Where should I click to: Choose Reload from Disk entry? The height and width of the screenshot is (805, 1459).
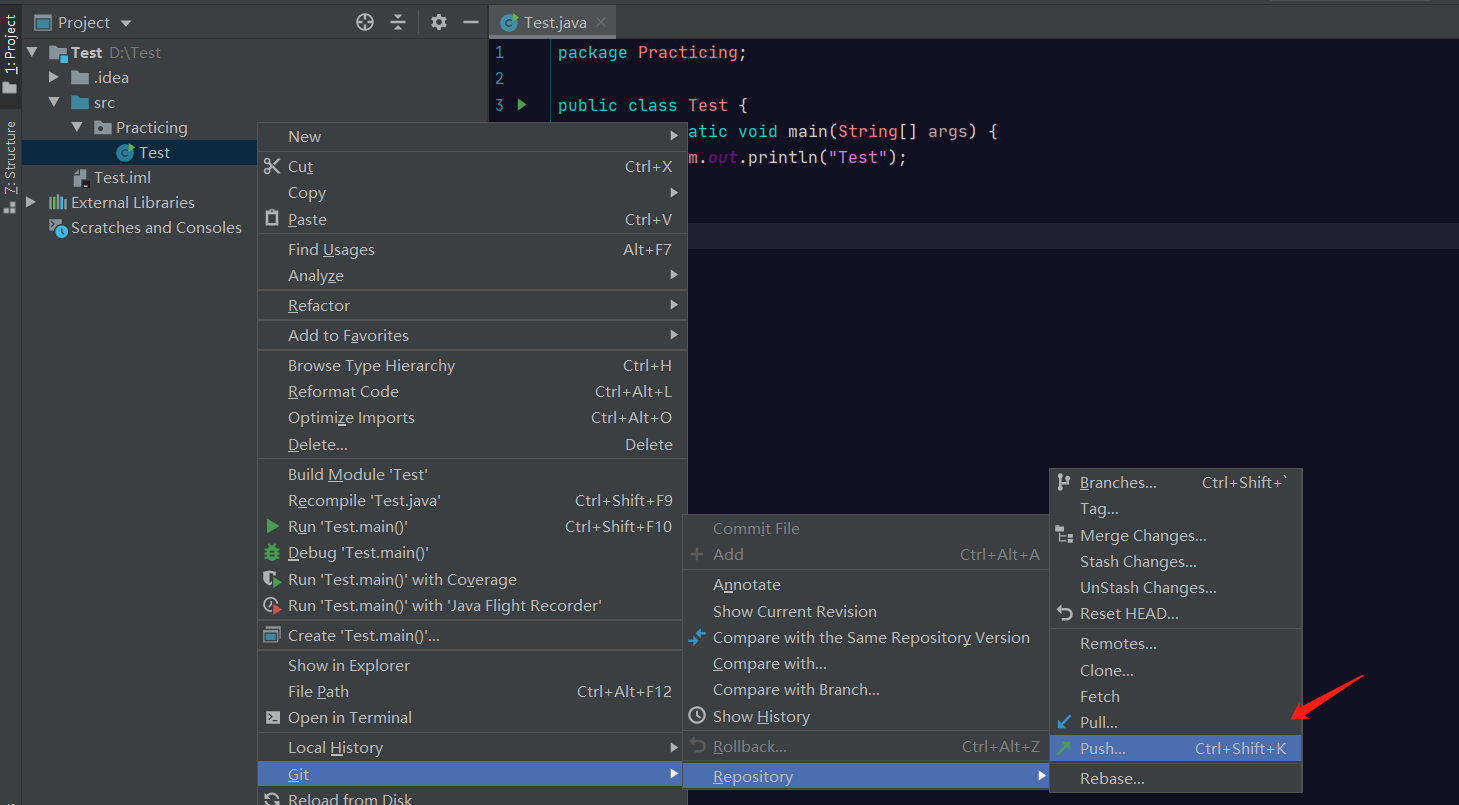(x=472, y=797)
